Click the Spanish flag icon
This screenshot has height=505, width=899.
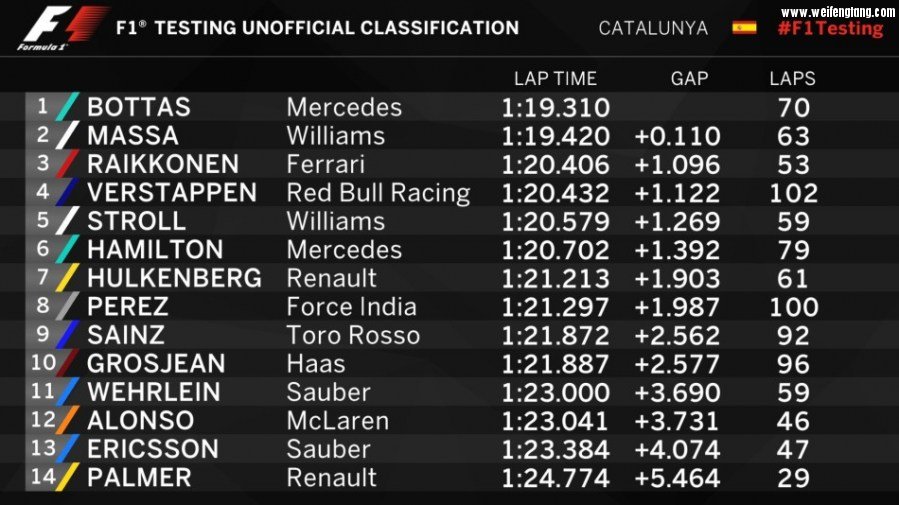744,27
